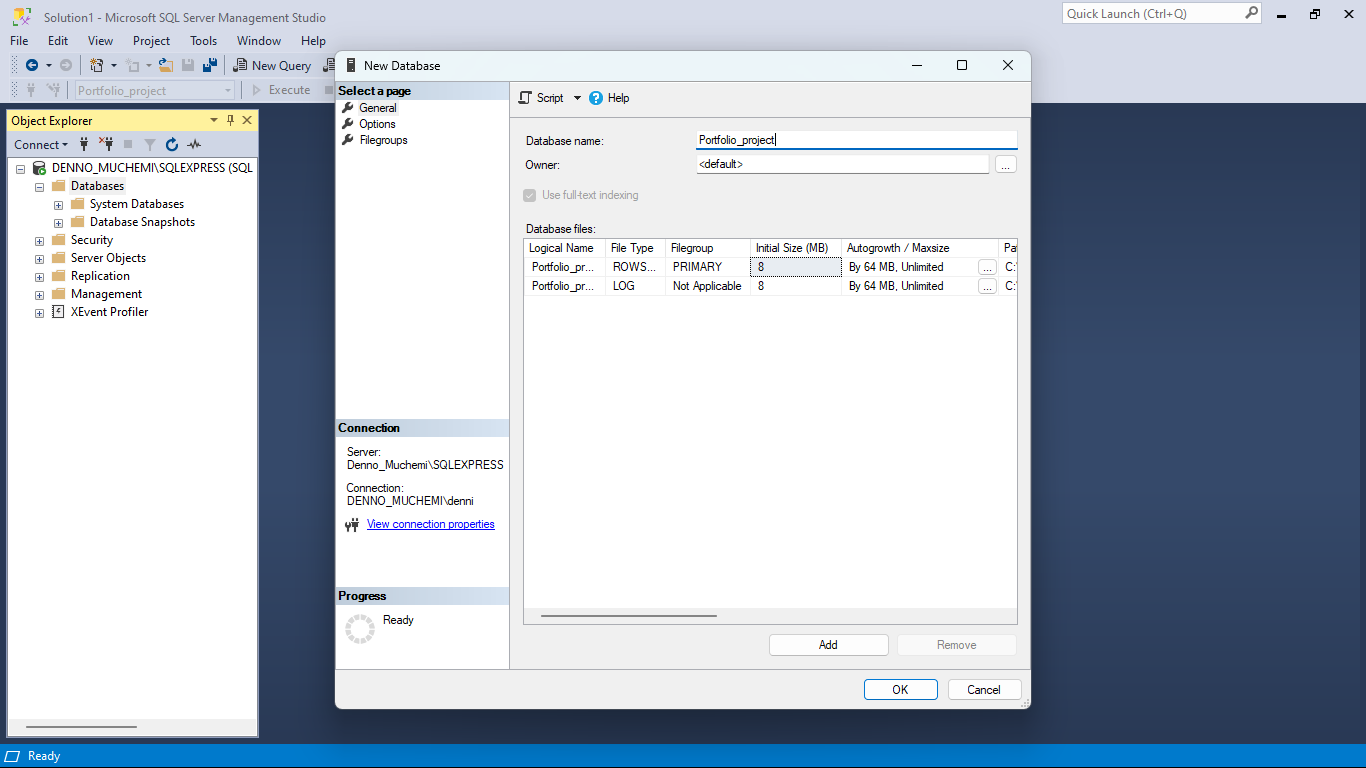This screenshot has height=768, width=1366.
Task: Click the Management folder icon
Action: point(58,294)
